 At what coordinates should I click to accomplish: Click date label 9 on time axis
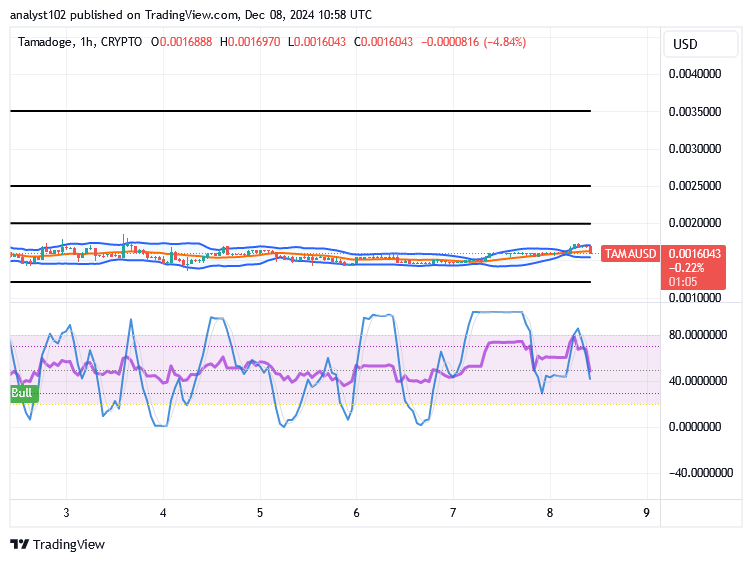tap(646, 513)
